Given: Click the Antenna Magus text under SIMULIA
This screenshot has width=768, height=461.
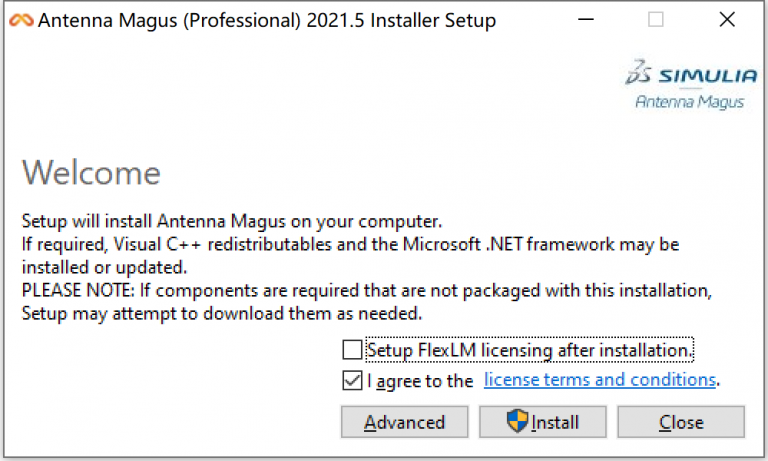Looking at the screenshot, I should click(689, 101).
